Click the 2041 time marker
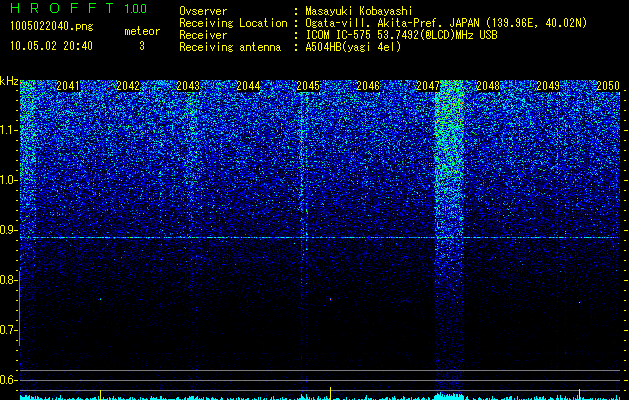 pos(68,86)
